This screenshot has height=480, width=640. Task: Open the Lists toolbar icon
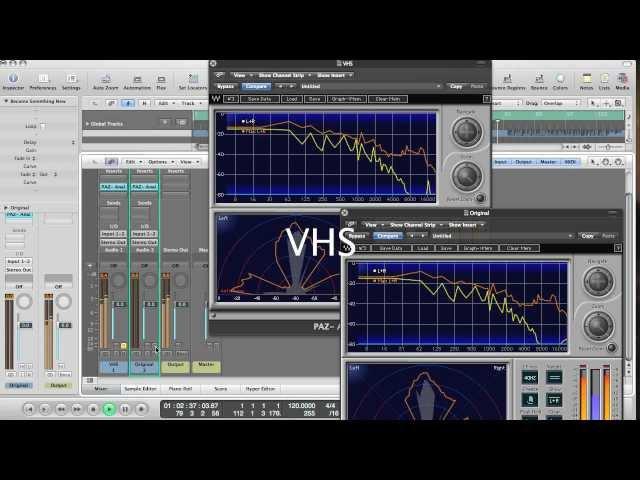coord(604,79)
